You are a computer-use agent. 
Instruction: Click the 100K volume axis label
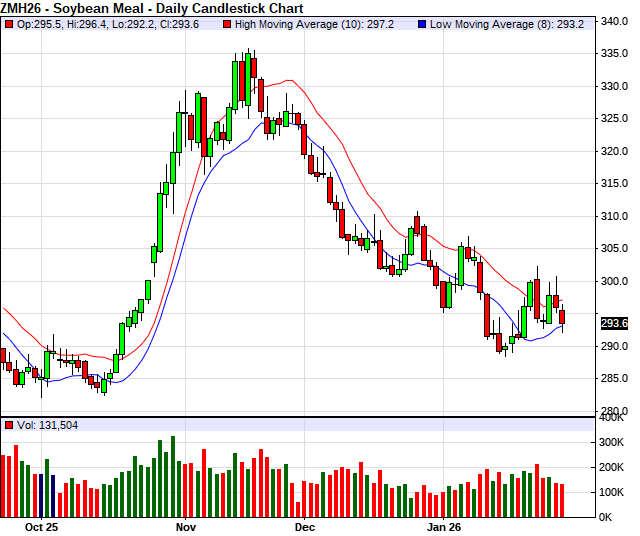click(613, 492)
